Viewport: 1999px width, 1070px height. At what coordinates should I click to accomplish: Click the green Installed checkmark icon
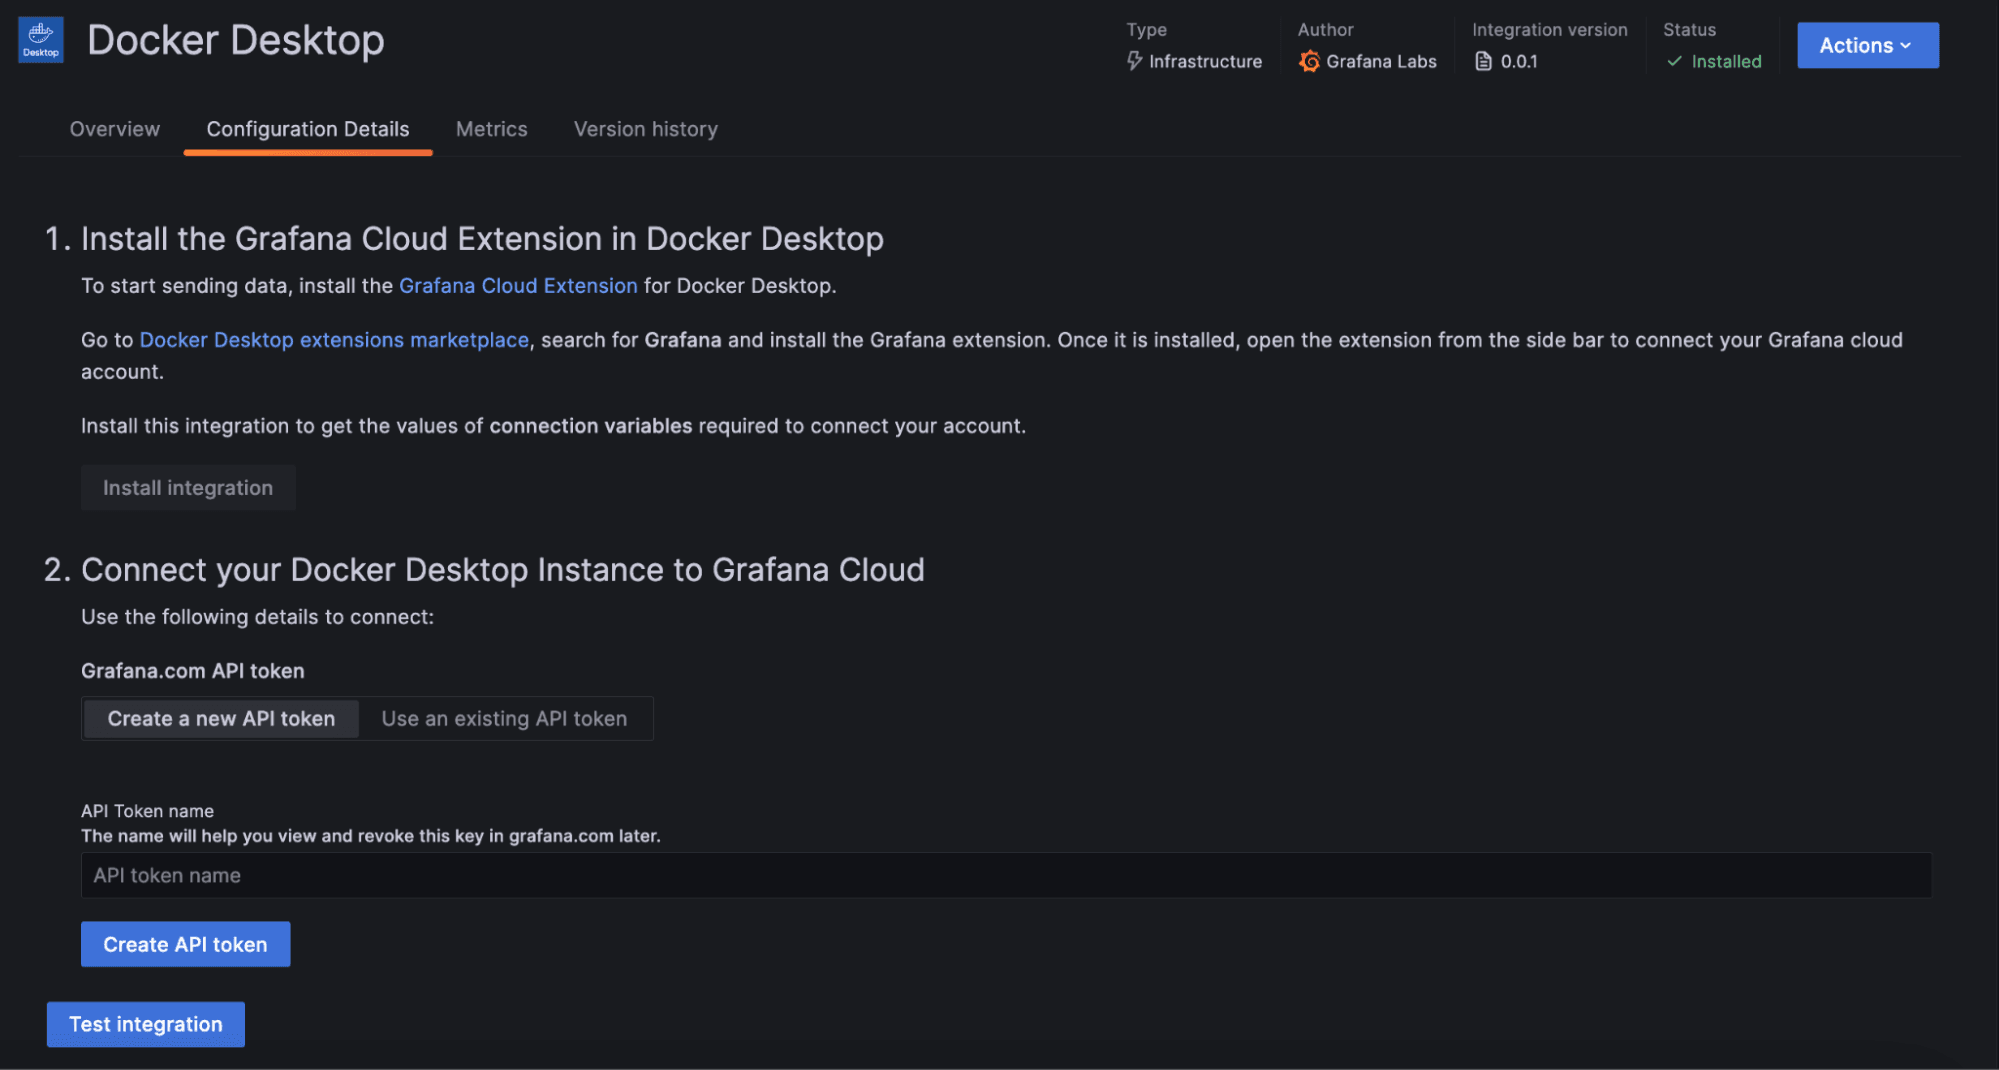pyautogui.click(x=1673, y=61)
